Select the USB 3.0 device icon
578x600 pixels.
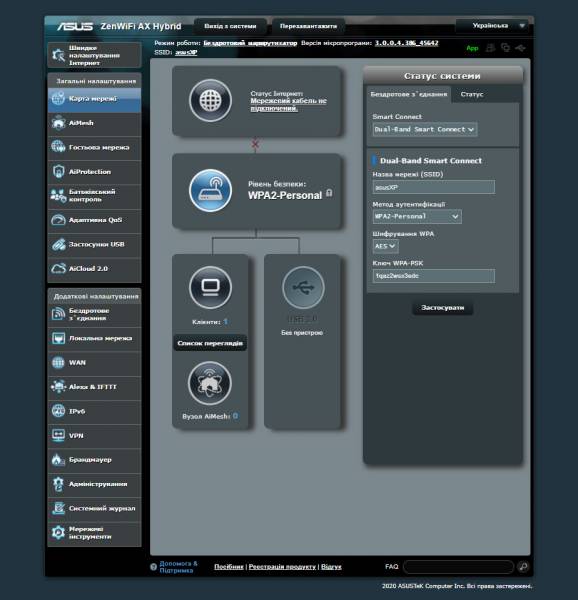tap(303, 287)
